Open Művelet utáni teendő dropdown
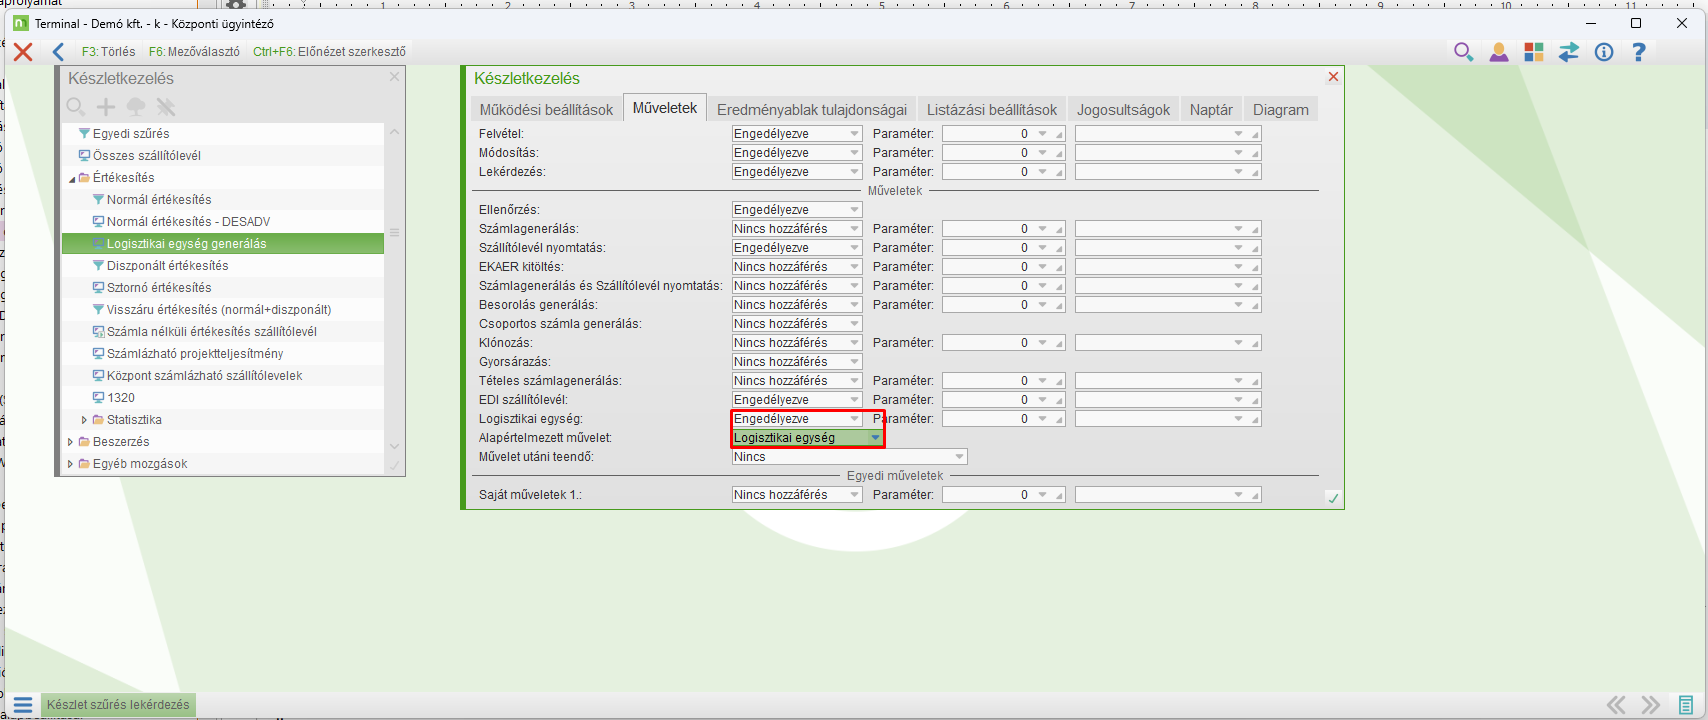 pyautogui.click(x=850, y=457)
